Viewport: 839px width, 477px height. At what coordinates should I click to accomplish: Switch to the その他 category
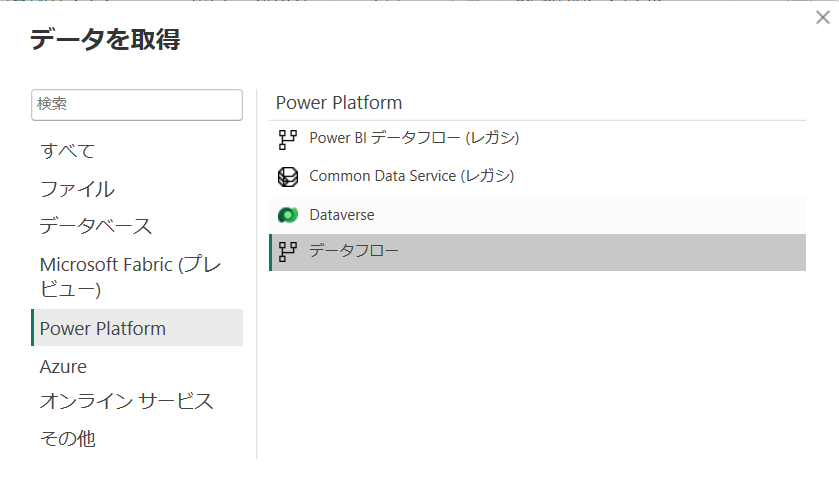(x=68, y=438)
